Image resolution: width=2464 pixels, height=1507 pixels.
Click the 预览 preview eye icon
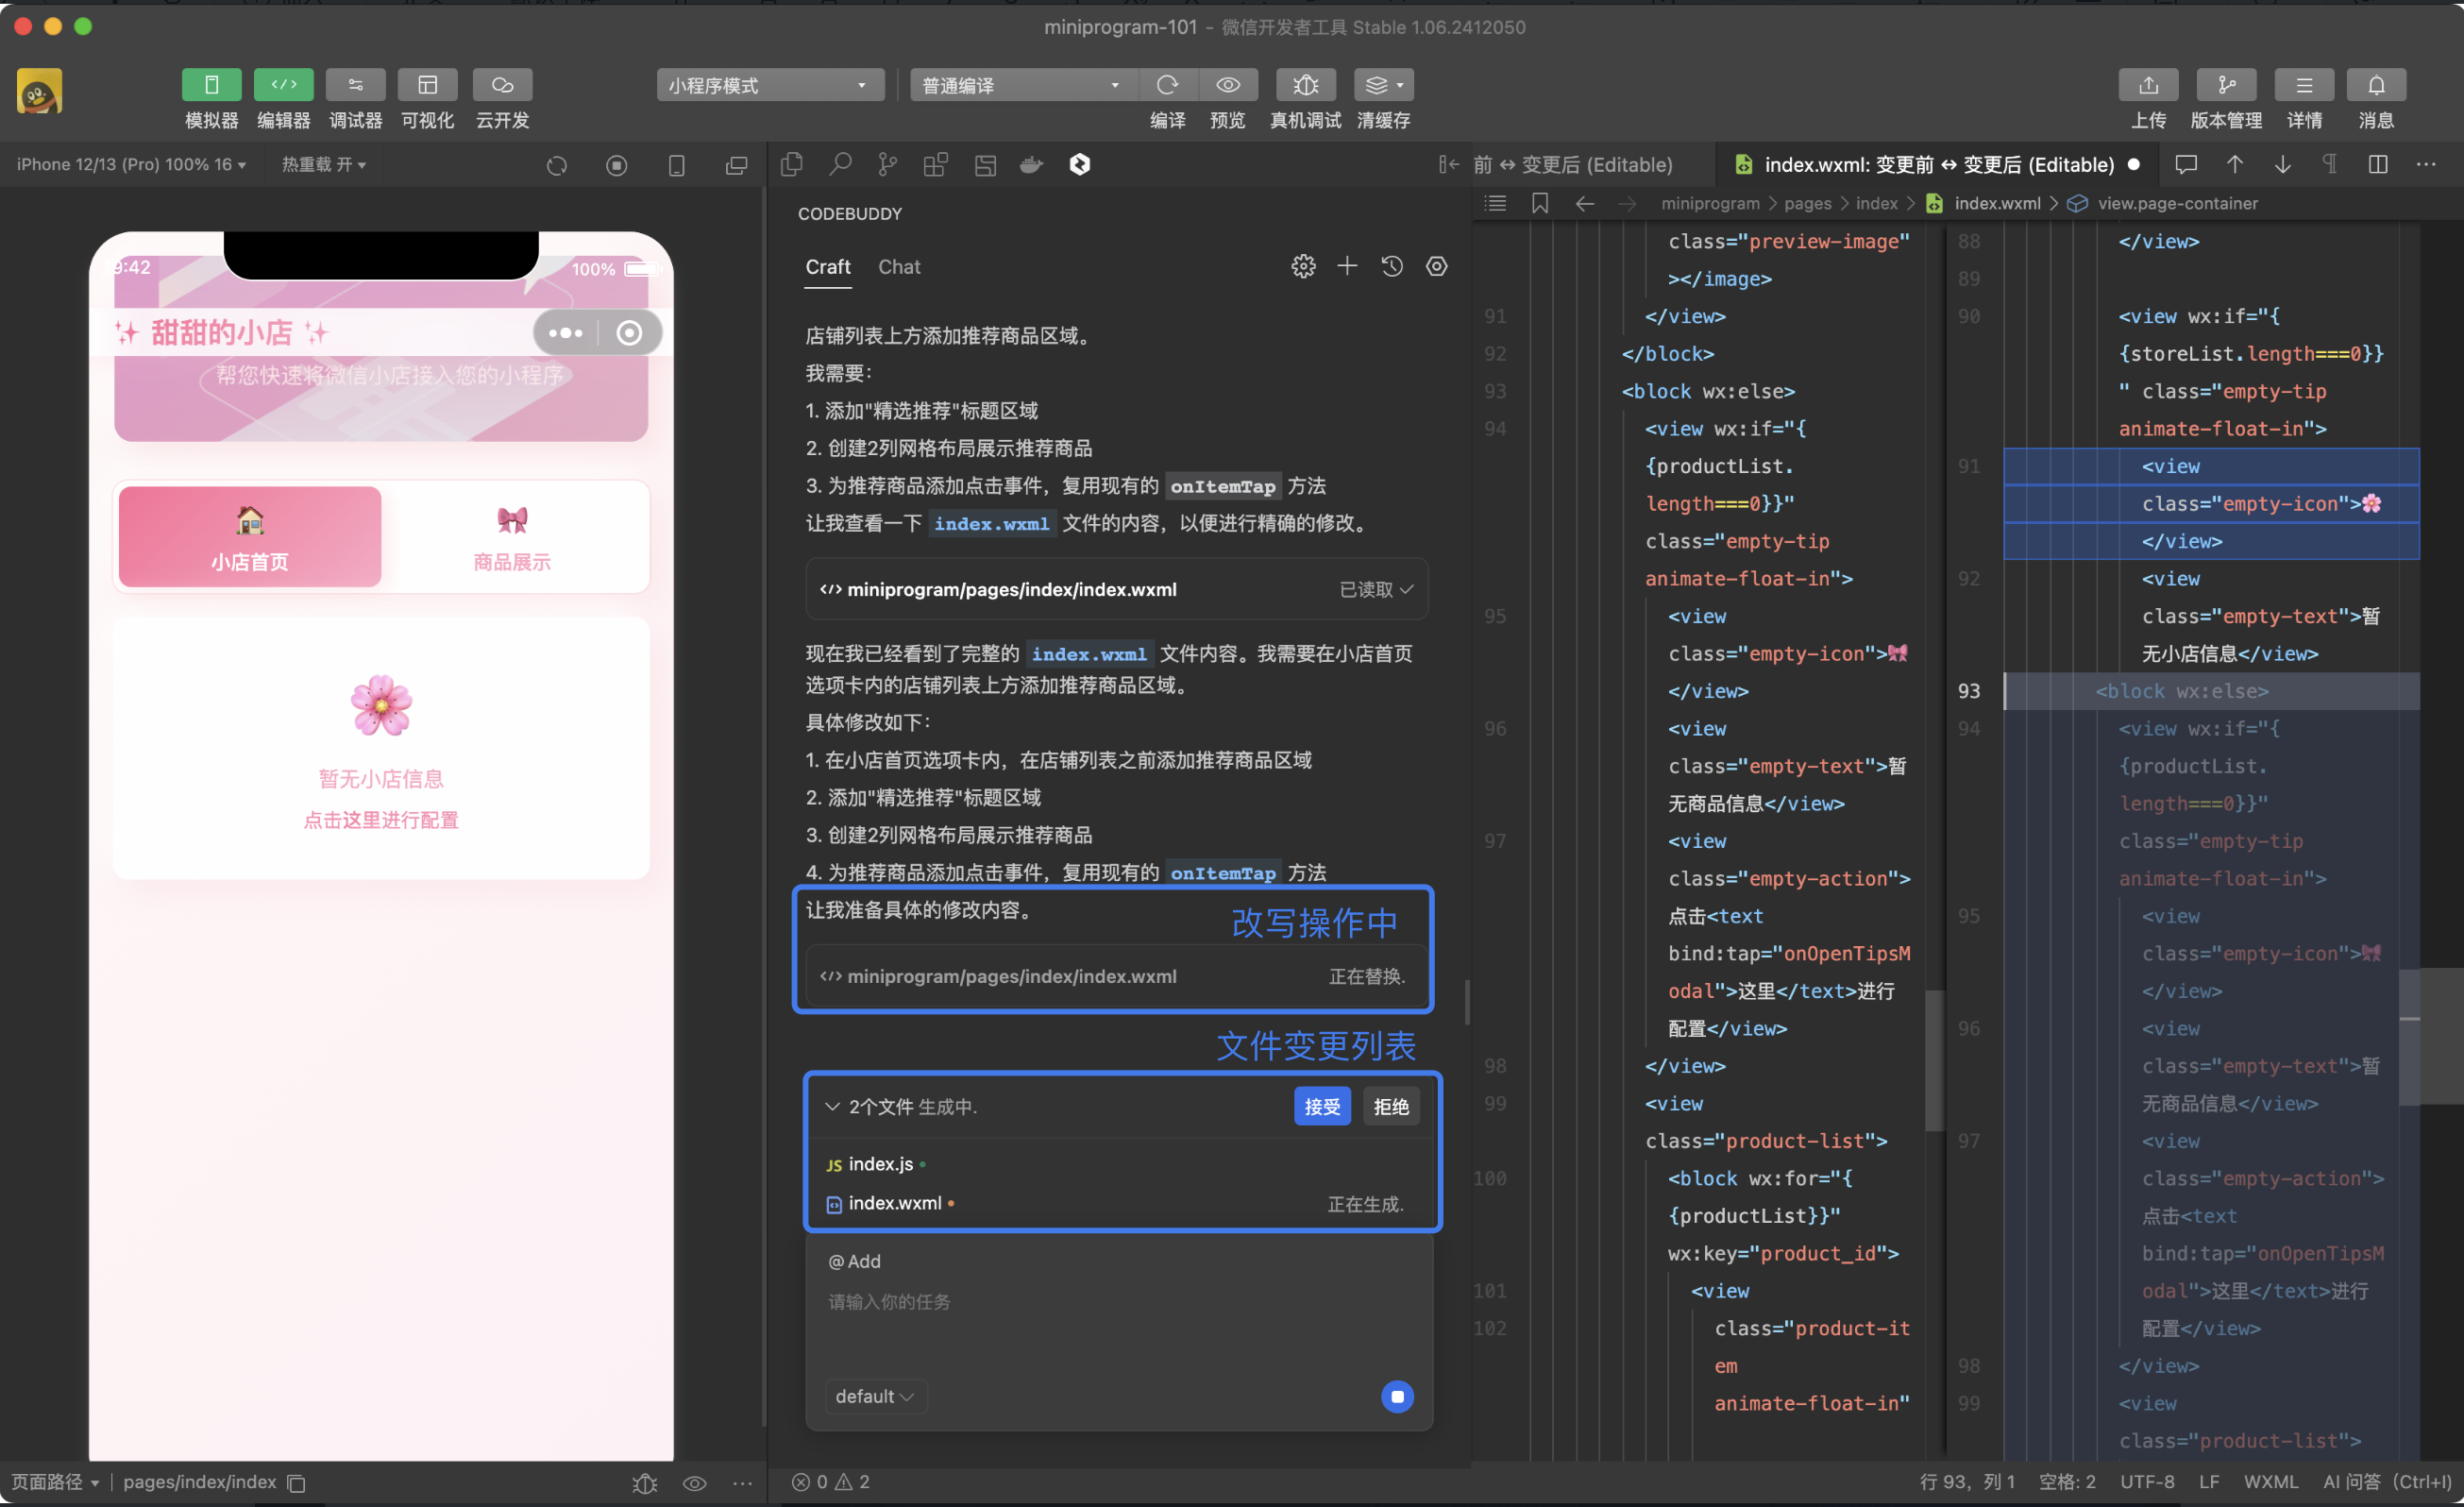point(1228,85)
